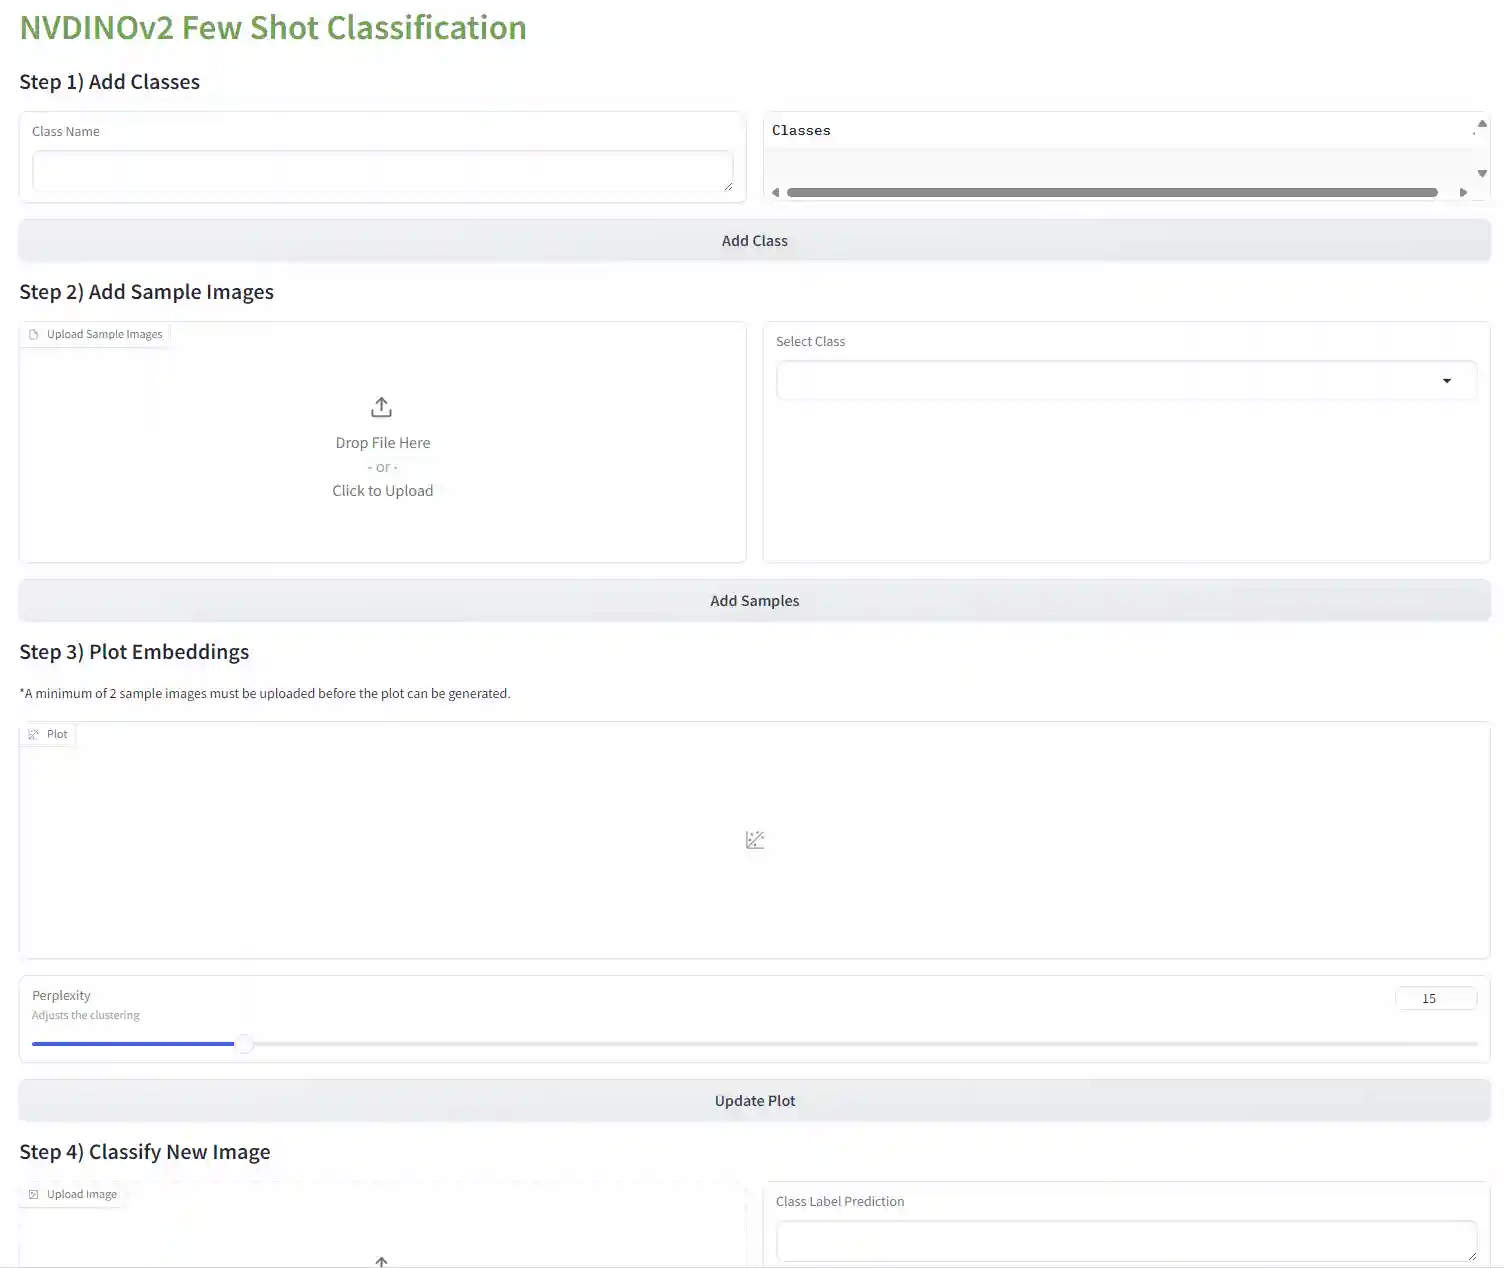The width and height of the screenshot is (1504, 1268).
Task: Click the 'Click to Upload' text area
Action: (382, 491)
